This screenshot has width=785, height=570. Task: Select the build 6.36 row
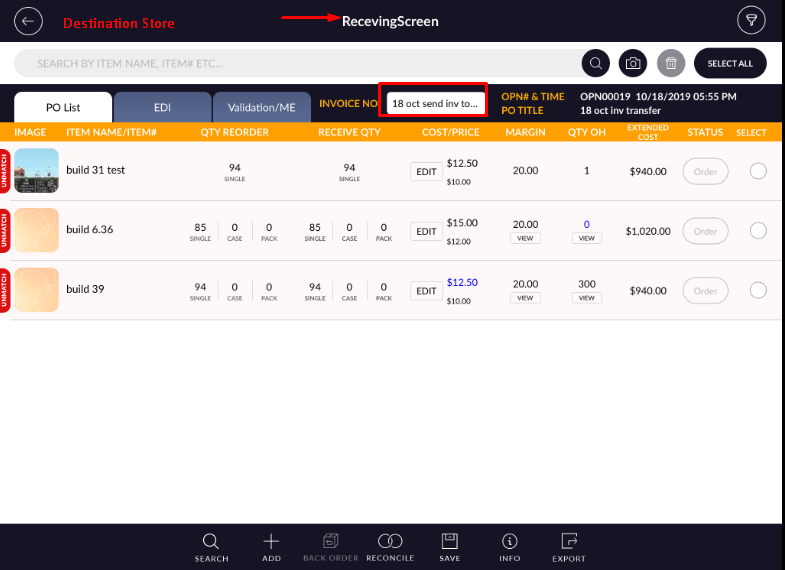click(758, 231)
